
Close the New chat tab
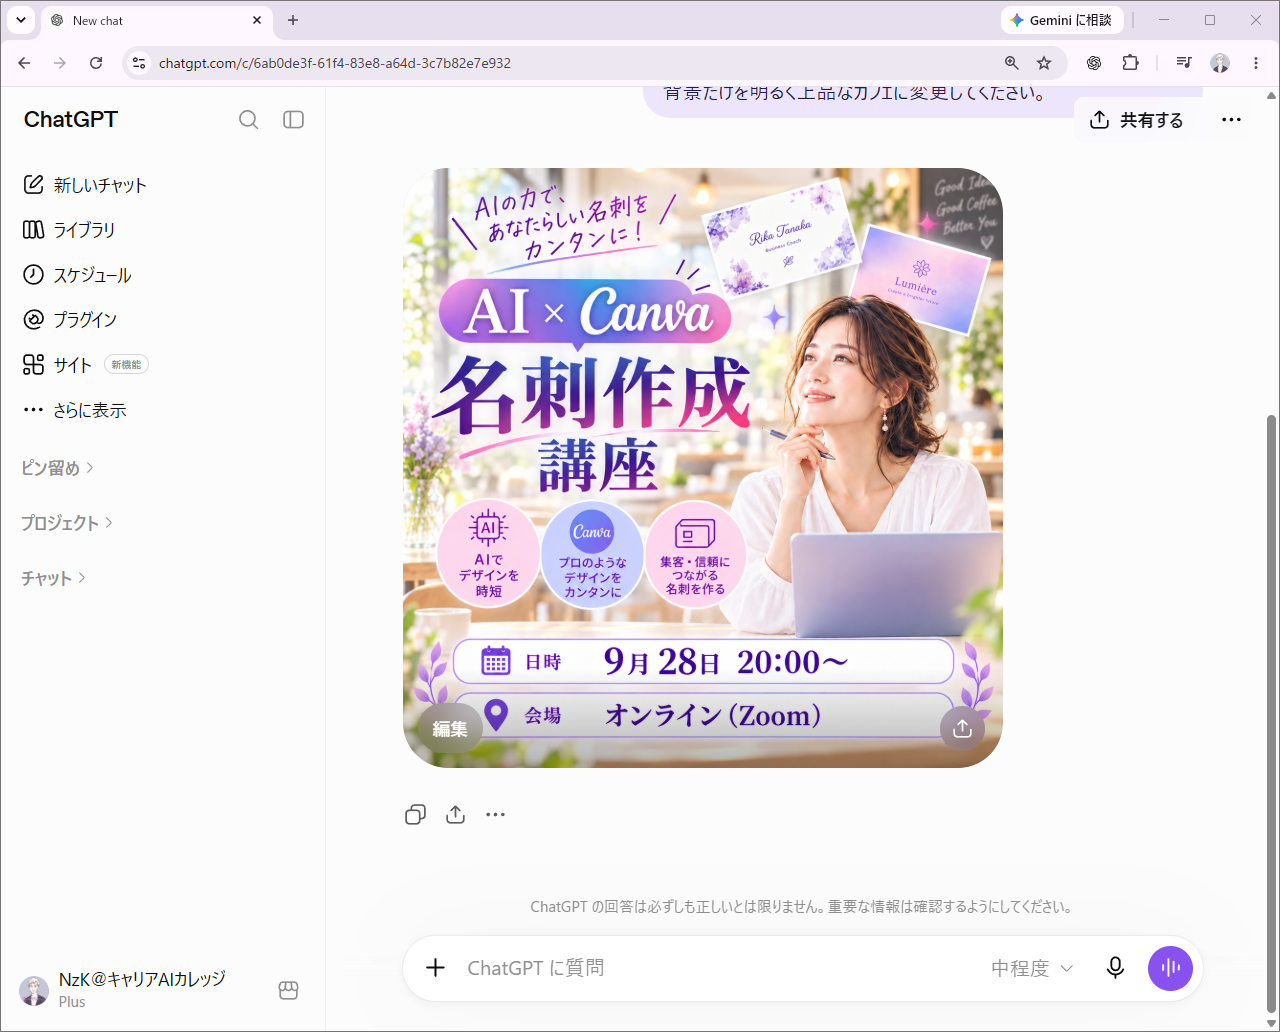coord(257,20)
